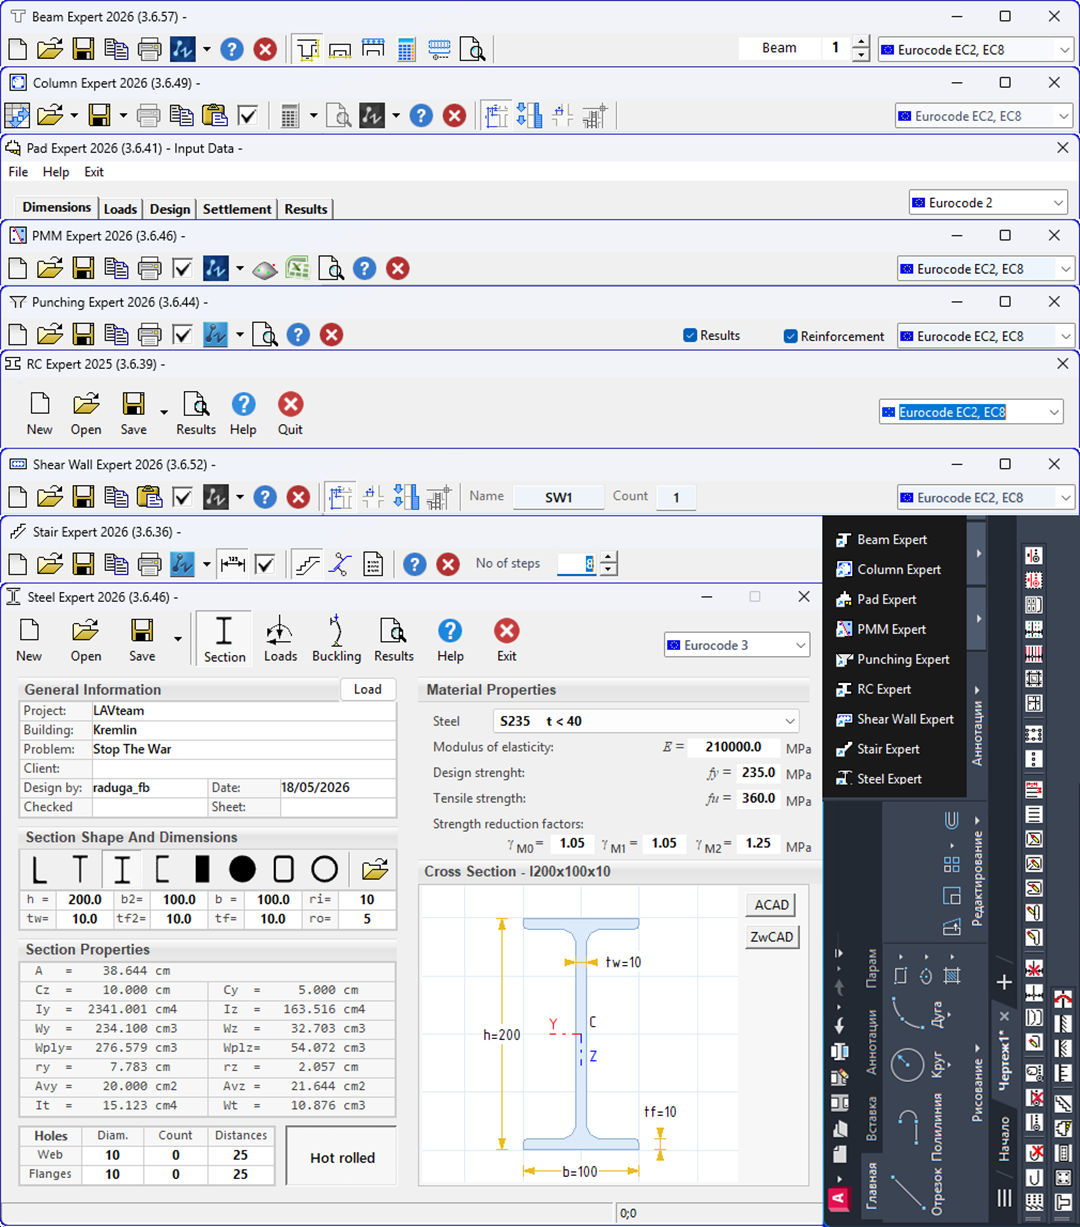Viewport: 1080px width, 1227px height.
Task: Open Eurocode 3 dropdown in Steel Expert
Action: pos(737,645)
